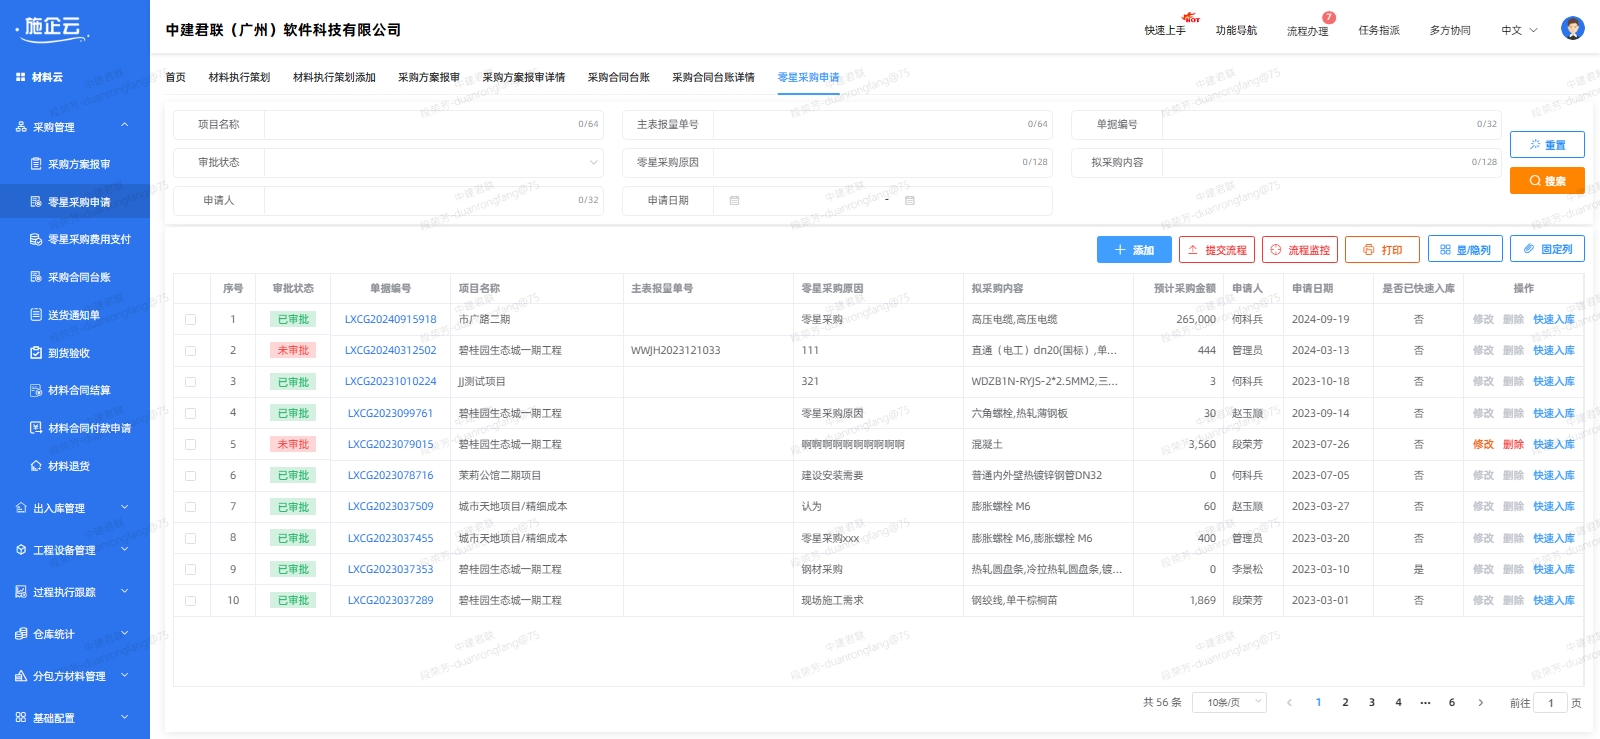Open document link LXCG20240915918
The height and width of the screenshot is (739, 1600).
(390, 320)
